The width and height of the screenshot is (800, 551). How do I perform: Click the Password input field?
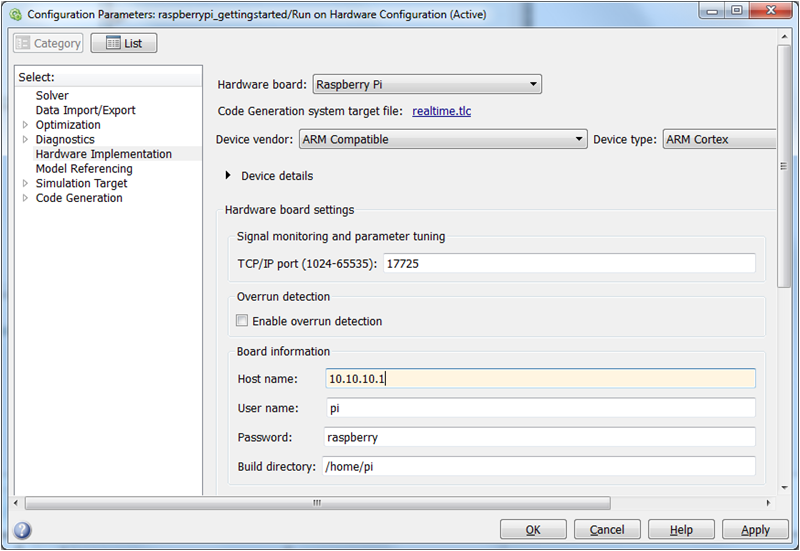(x=539, y=437)
